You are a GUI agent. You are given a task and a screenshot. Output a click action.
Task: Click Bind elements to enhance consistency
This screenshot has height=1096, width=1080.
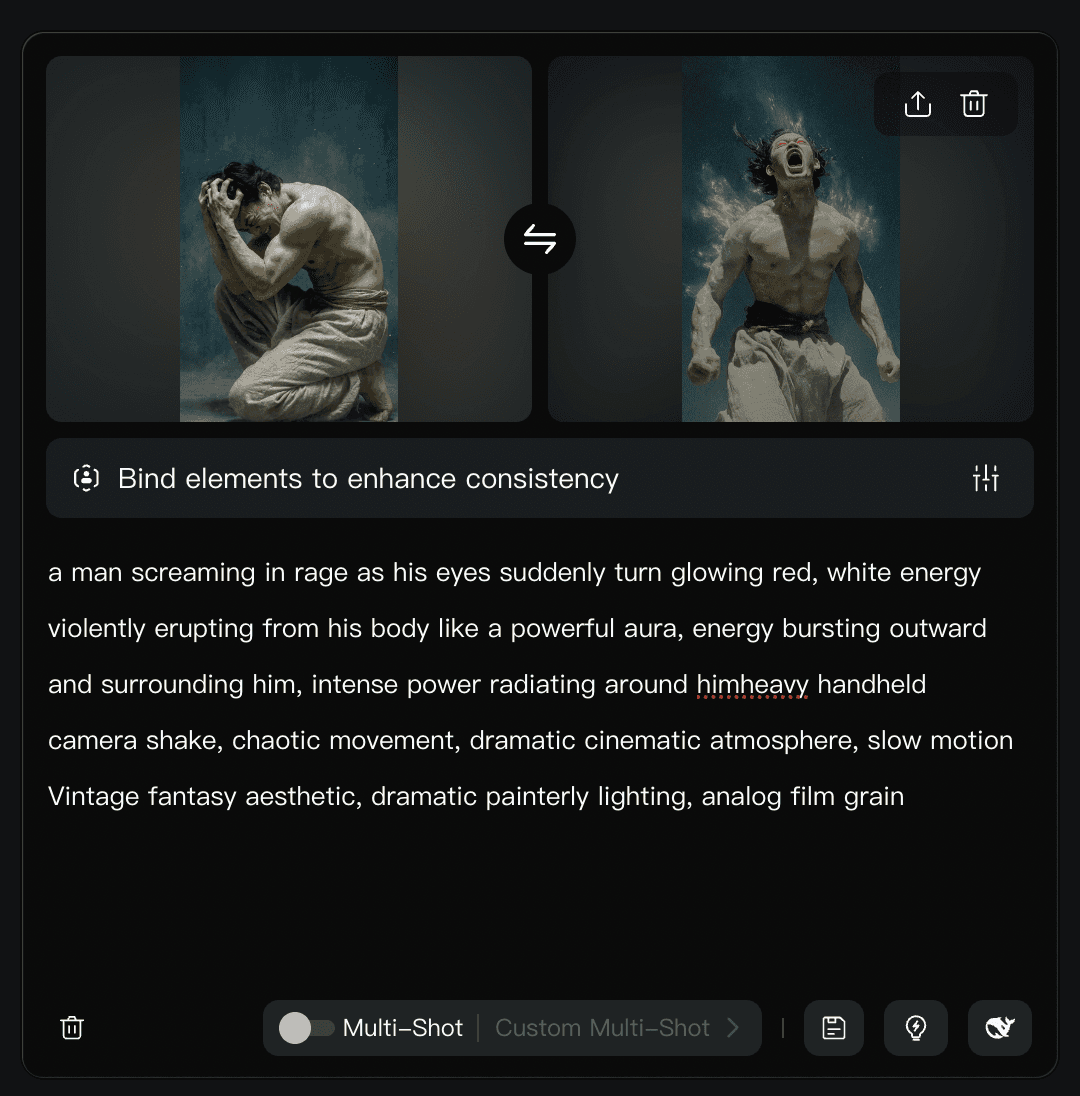pos(368,479)
